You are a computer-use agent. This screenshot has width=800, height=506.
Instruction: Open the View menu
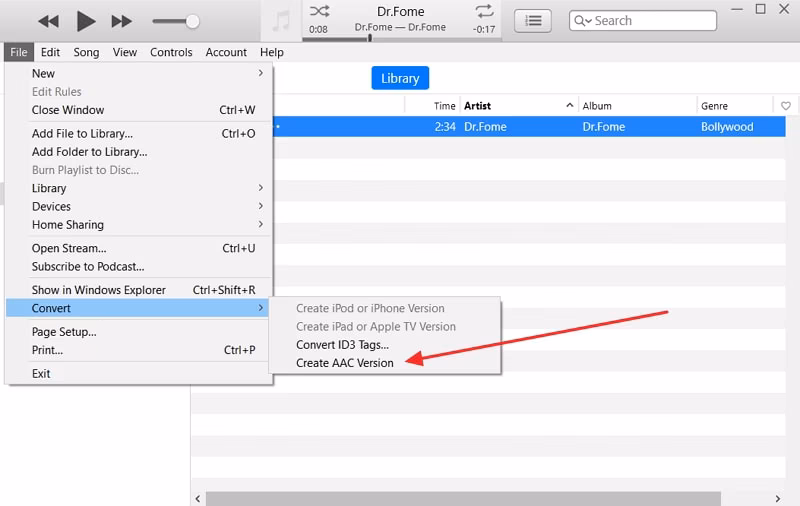[x=124, y=52]
